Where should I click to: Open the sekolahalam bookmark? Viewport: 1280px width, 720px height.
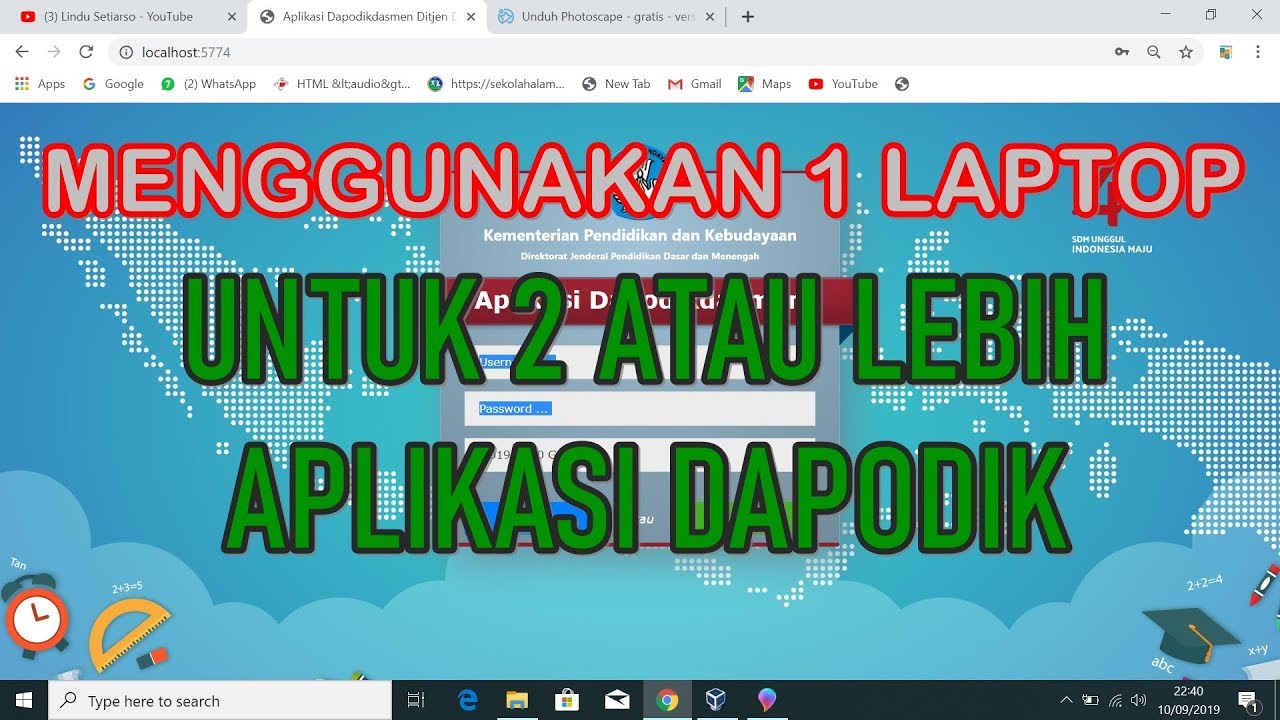496,84
